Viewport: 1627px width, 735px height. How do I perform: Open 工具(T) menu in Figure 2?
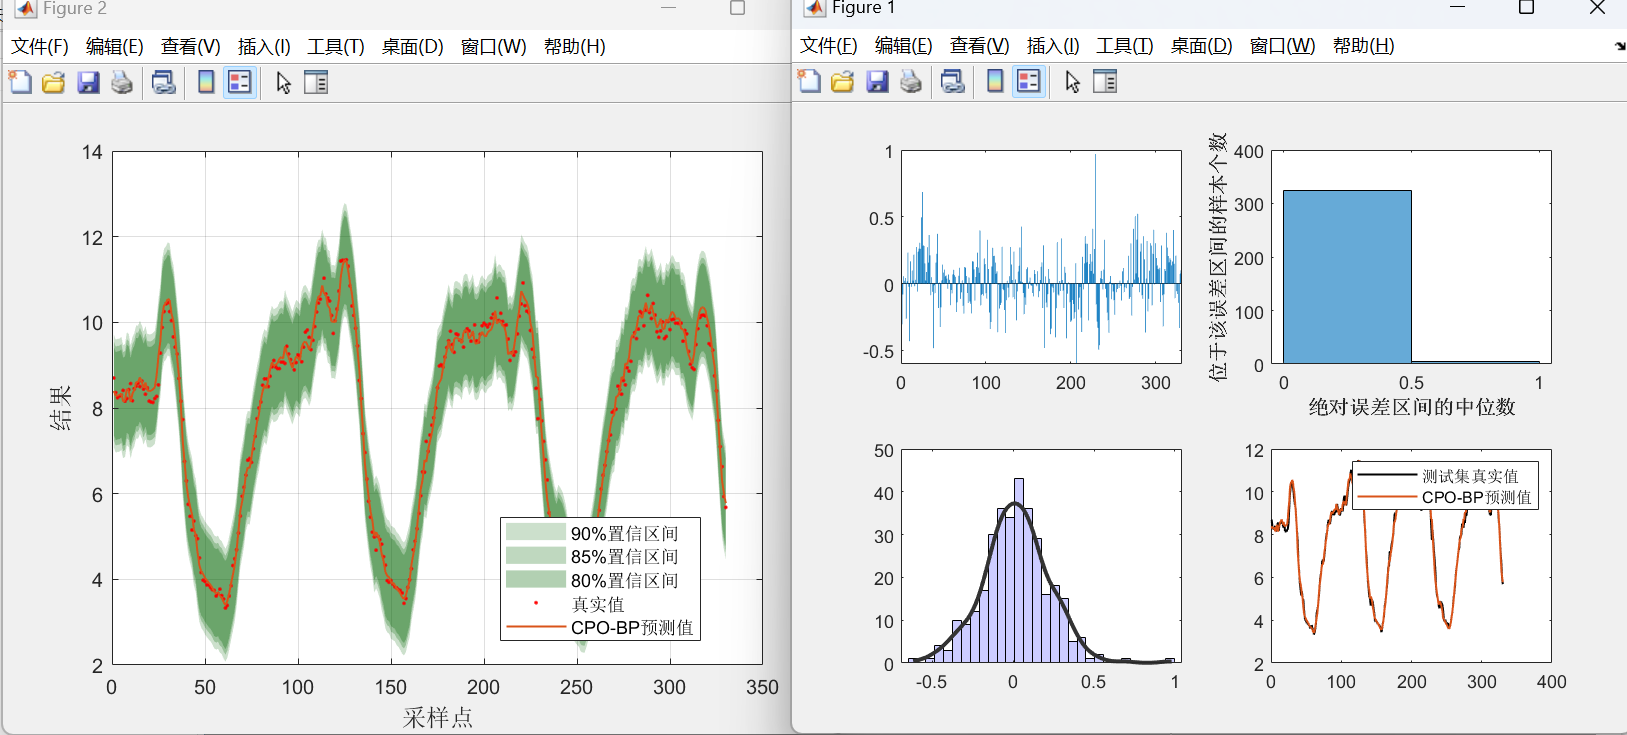click(336, 47)
